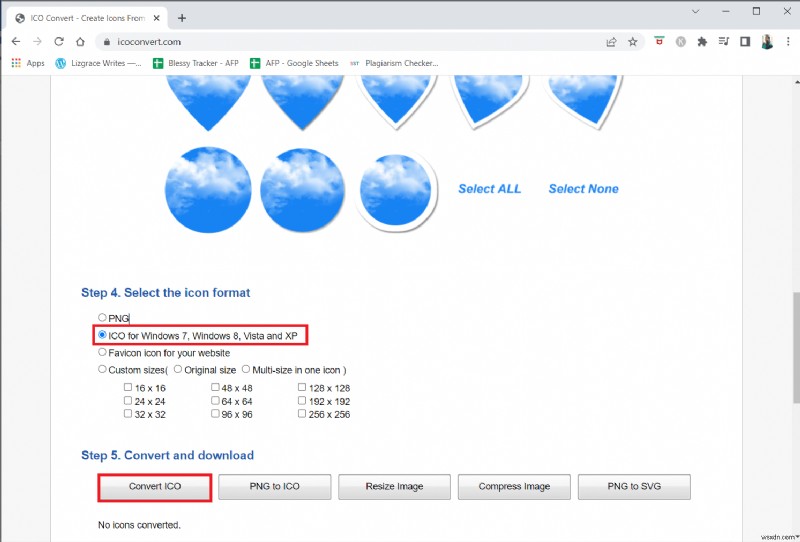Check the 192 x 192 size box
This screenshot has height=542, width=800.
[x=302, y=401]
